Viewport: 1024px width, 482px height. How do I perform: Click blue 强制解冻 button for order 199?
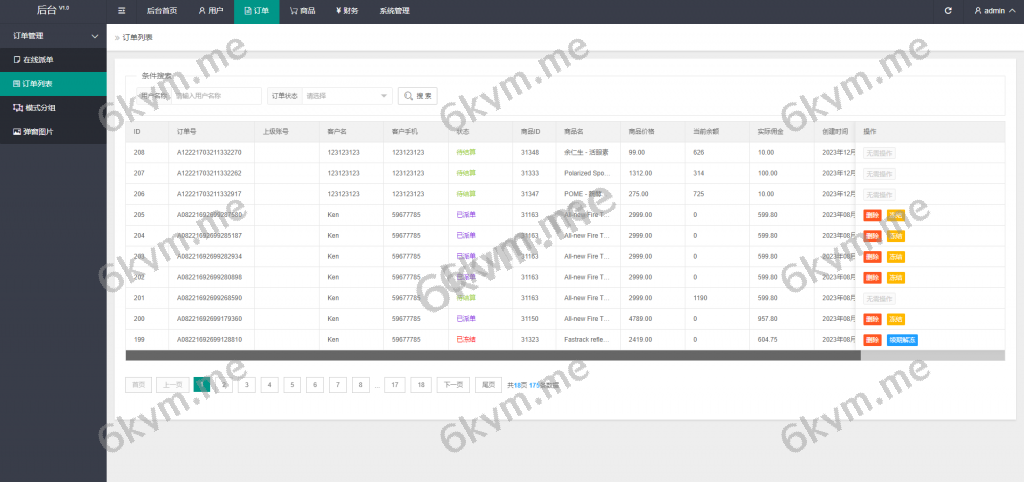point(901,340)
